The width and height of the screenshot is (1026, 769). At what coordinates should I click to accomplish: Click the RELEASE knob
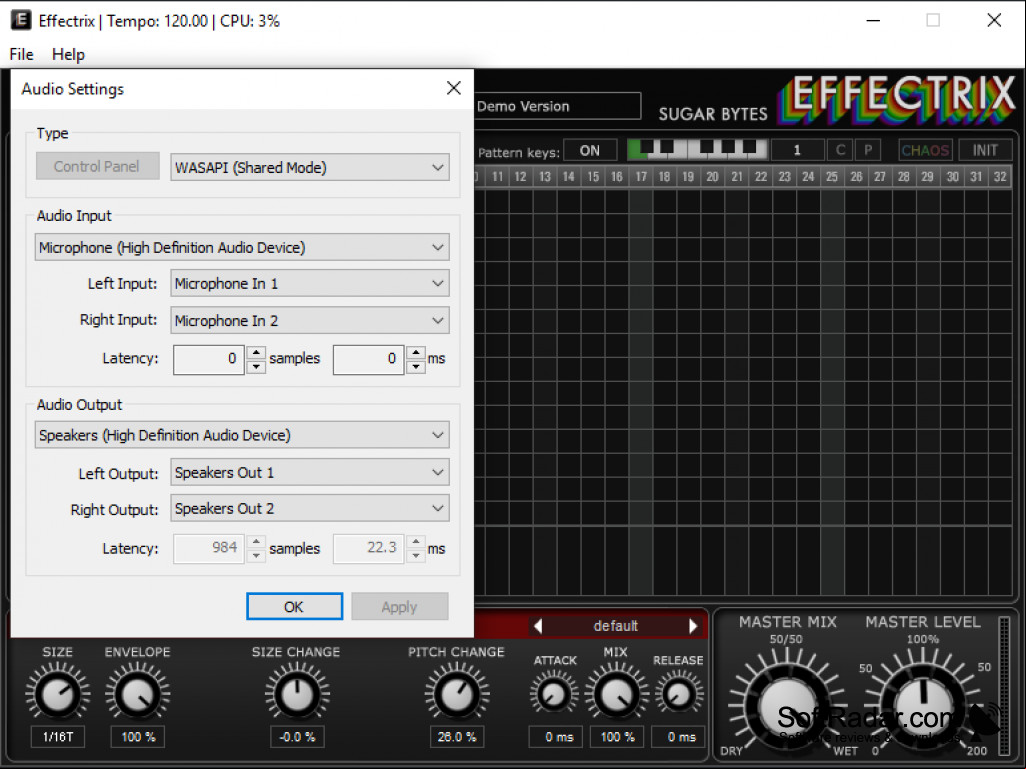click(x=679, y=694)
